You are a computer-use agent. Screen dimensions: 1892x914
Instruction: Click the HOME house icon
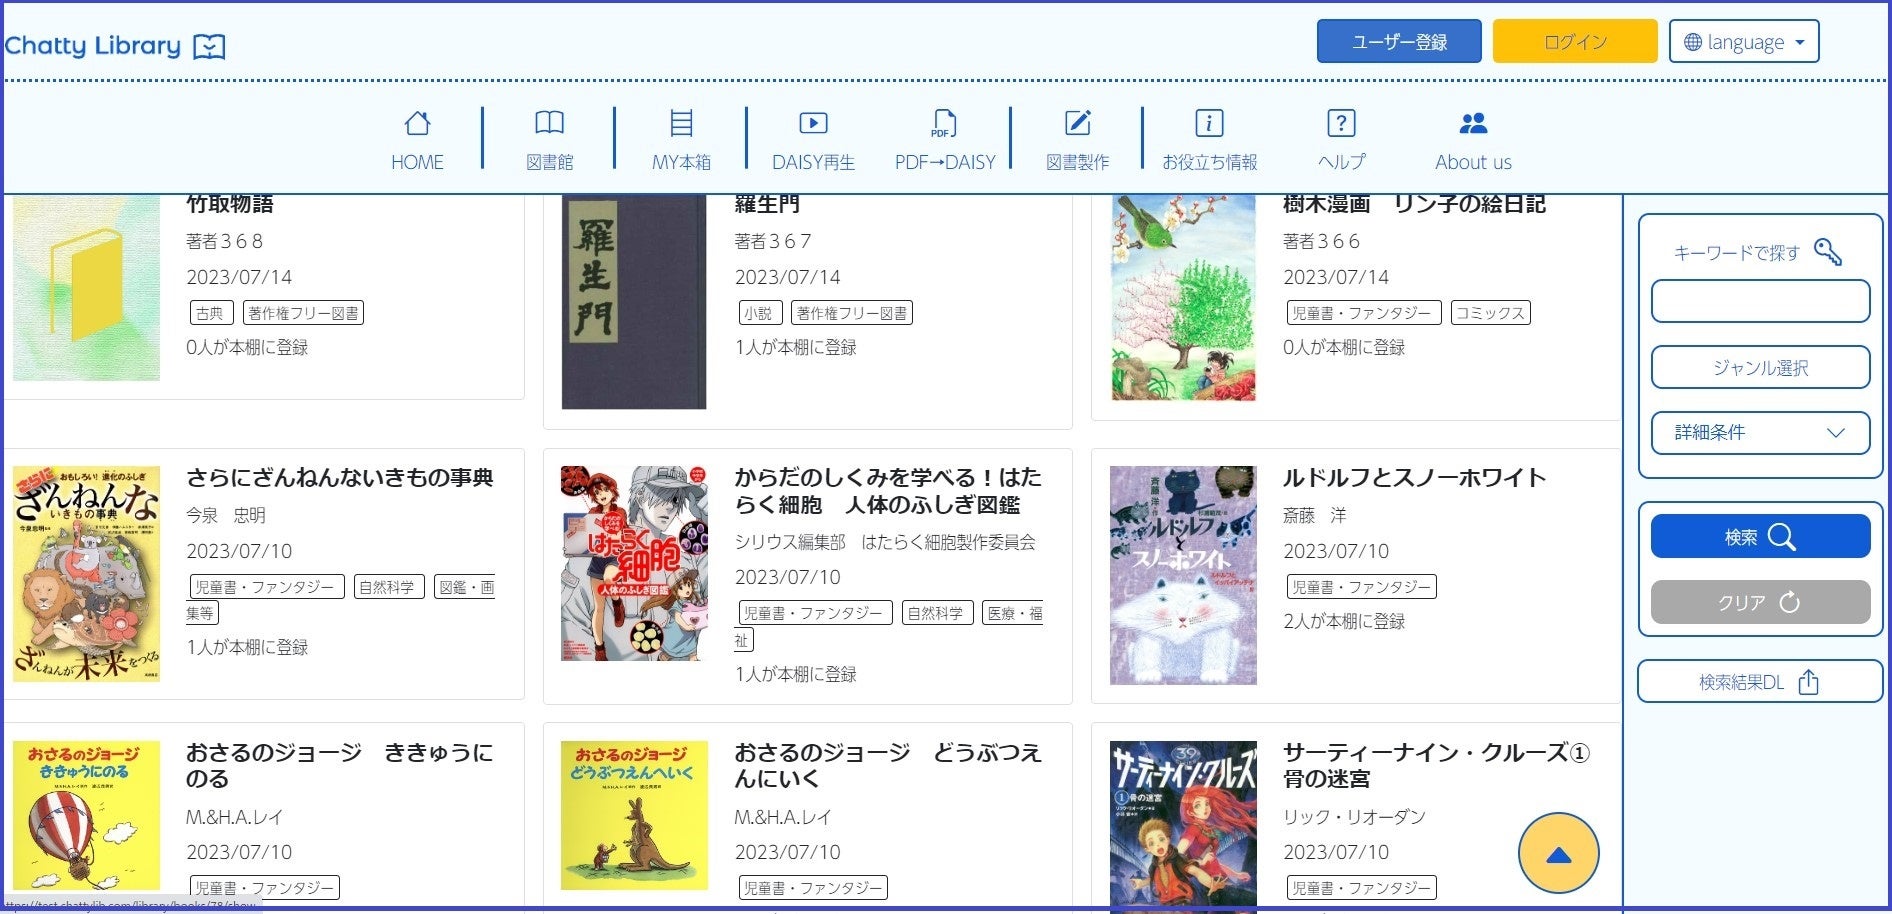417,123
